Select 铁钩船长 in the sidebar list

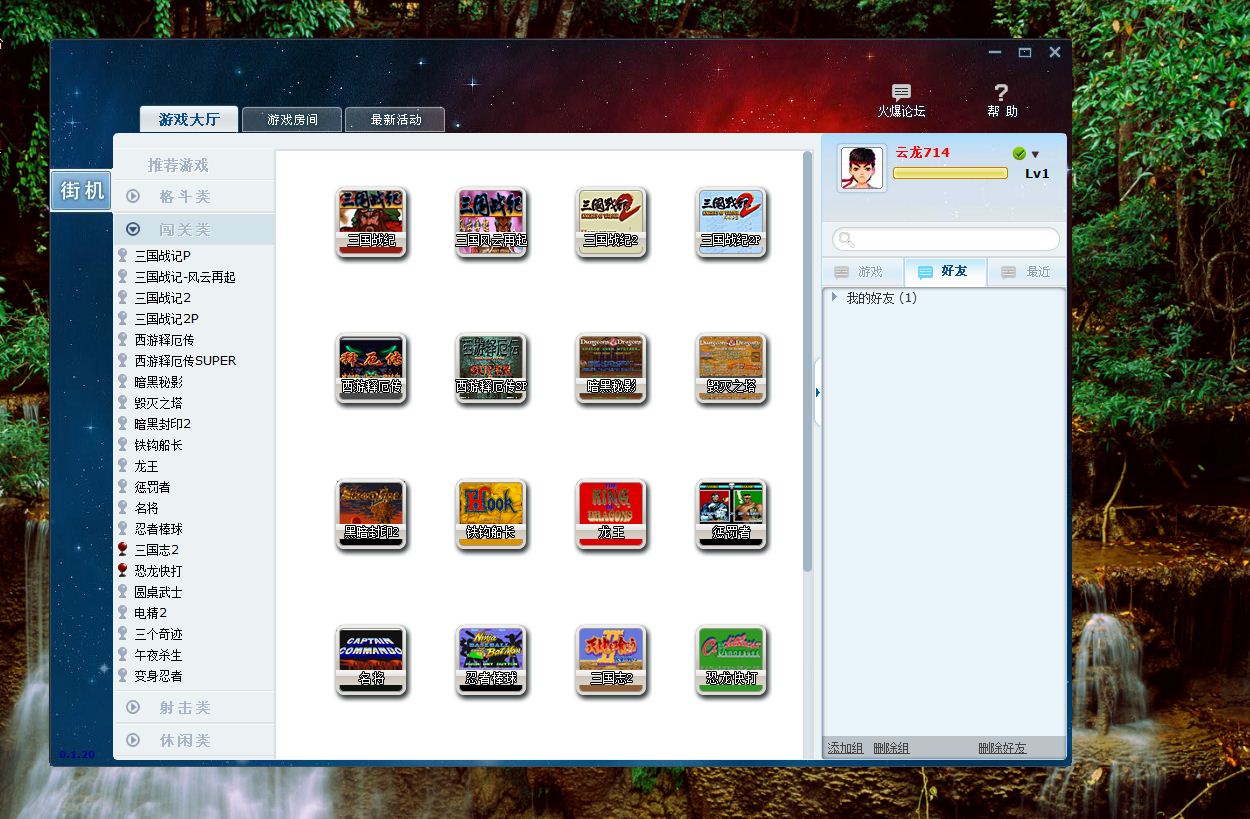(x=158, y=445)
